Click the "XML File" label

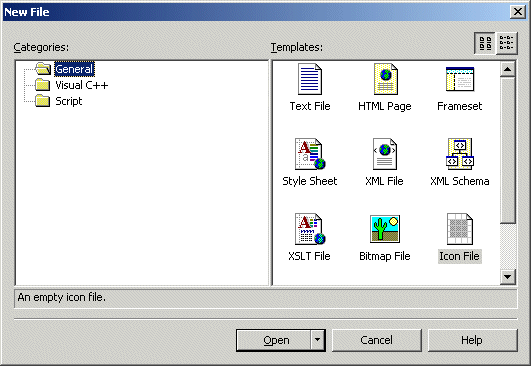click(384, 181)
